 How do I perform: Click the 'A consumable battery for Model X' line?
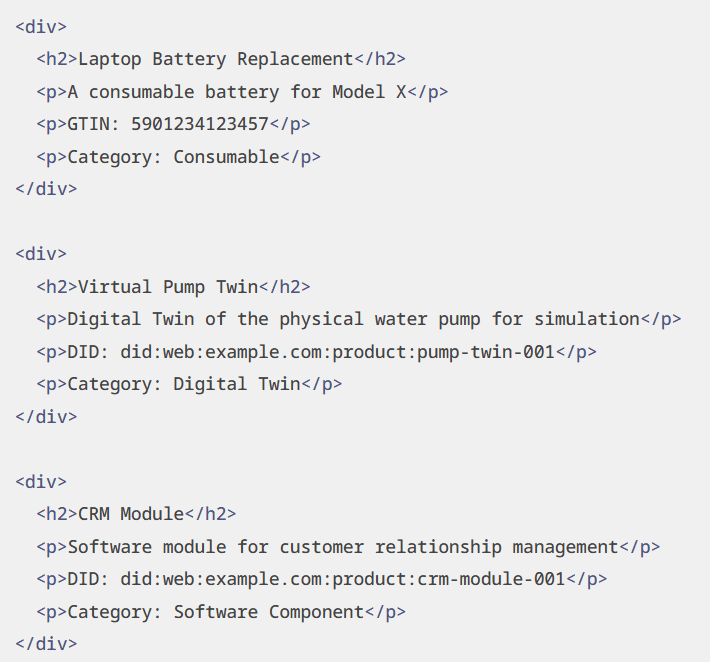(x=237, y=92)
